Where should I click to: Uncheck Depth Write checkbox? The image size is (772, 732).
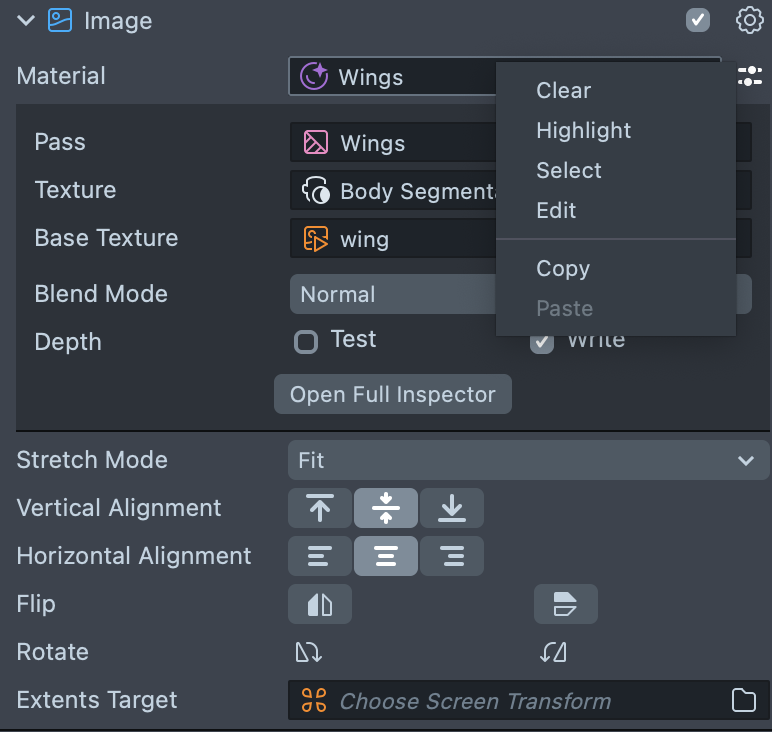pos(542,343)
